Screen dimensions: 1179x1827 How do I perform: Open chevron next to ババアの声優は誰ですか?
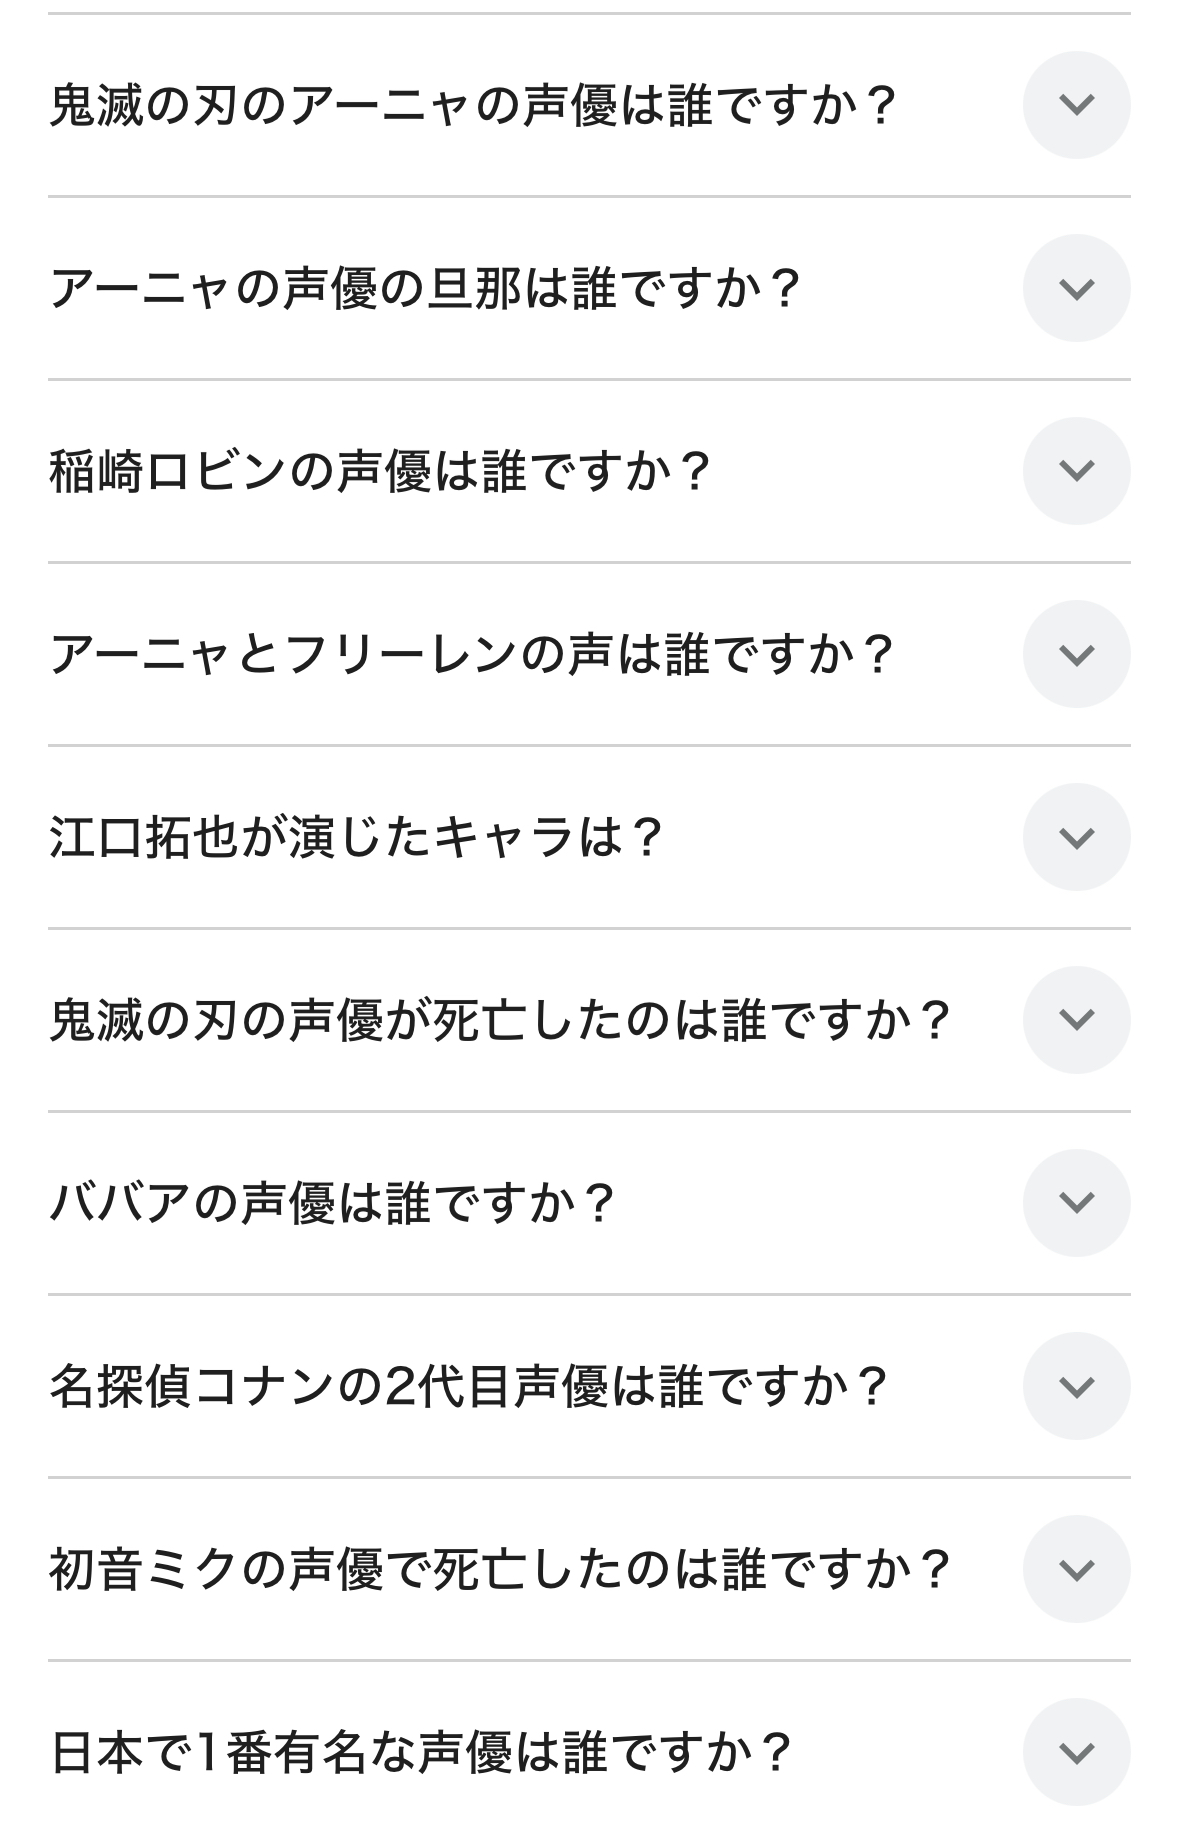(1076, 1203)
